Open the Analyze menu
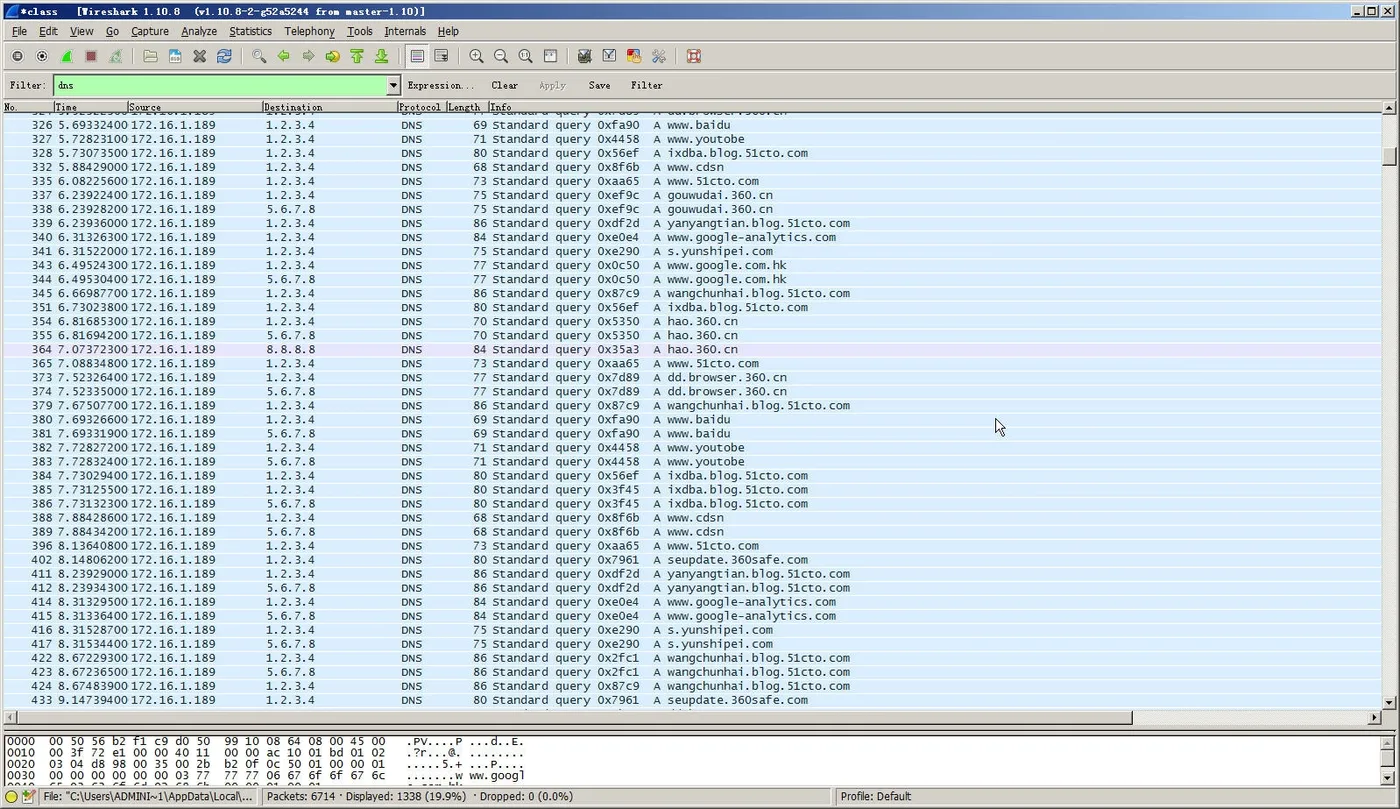The width and height of the screenshot is (1400, 809). [x=199, y=31]
